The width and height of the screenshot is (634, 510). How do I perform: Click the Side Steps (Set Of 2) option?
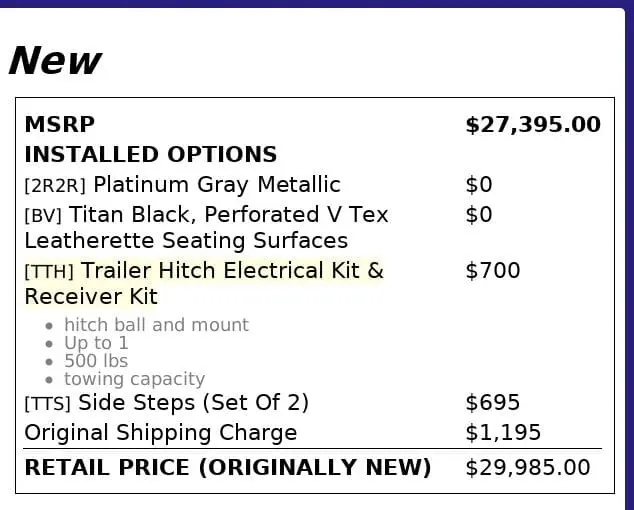pos(193,403)
